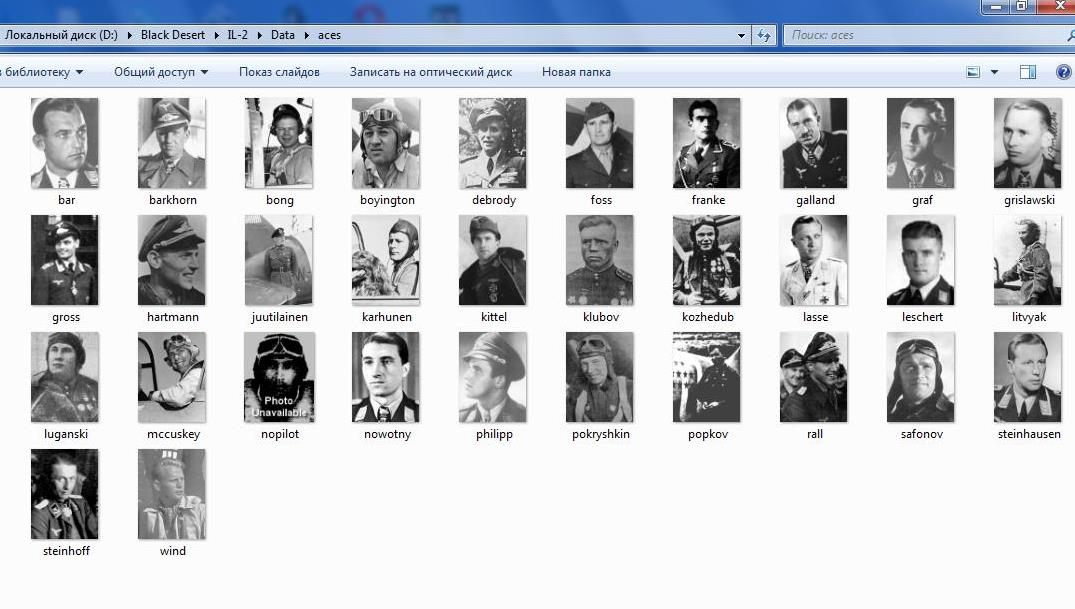Start Показ слайдов slideshow
Viewport: 1075px width, 609px height.
(x=279, y=72)
